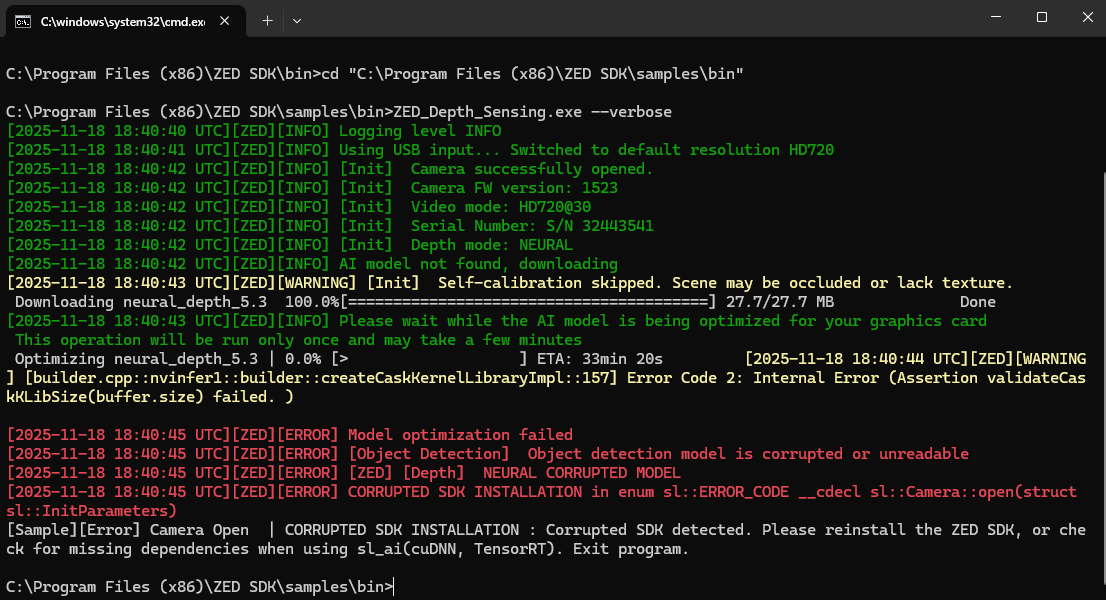Click the neural_depth_5.3 download progress bar

528,302
